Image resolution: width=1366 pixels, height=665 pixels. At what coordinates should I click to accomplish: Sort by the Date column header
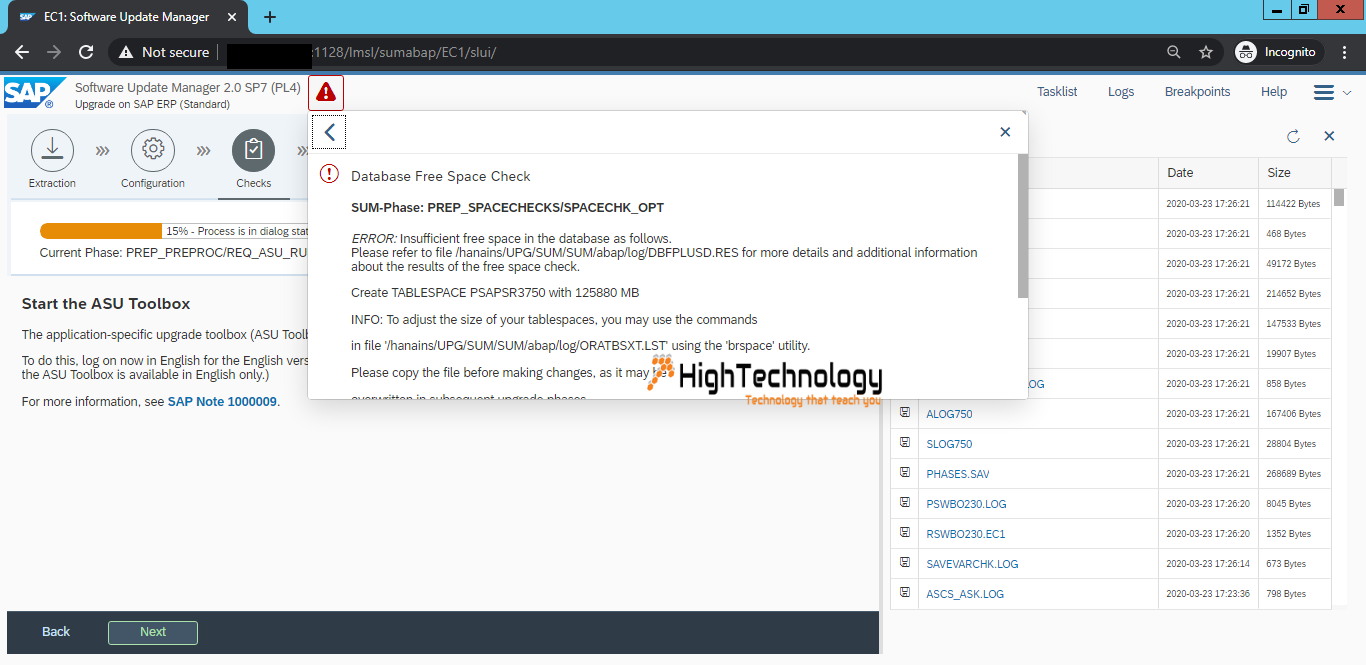point(1208,173)
